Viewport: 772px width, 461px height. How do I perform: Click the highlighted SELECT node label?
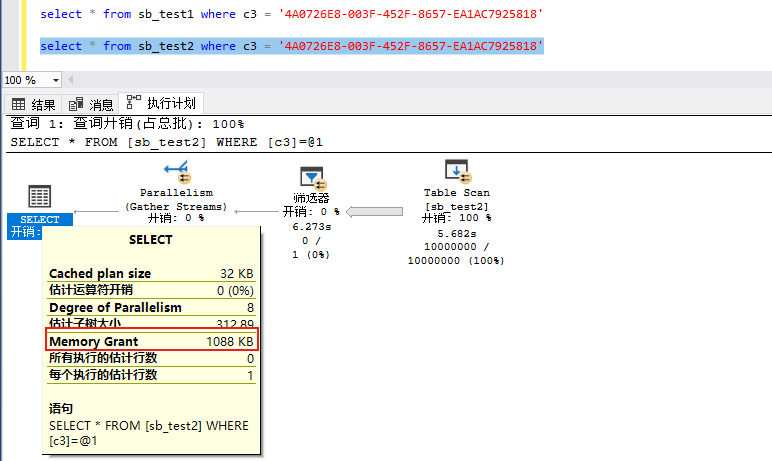(x=39, y=220)
